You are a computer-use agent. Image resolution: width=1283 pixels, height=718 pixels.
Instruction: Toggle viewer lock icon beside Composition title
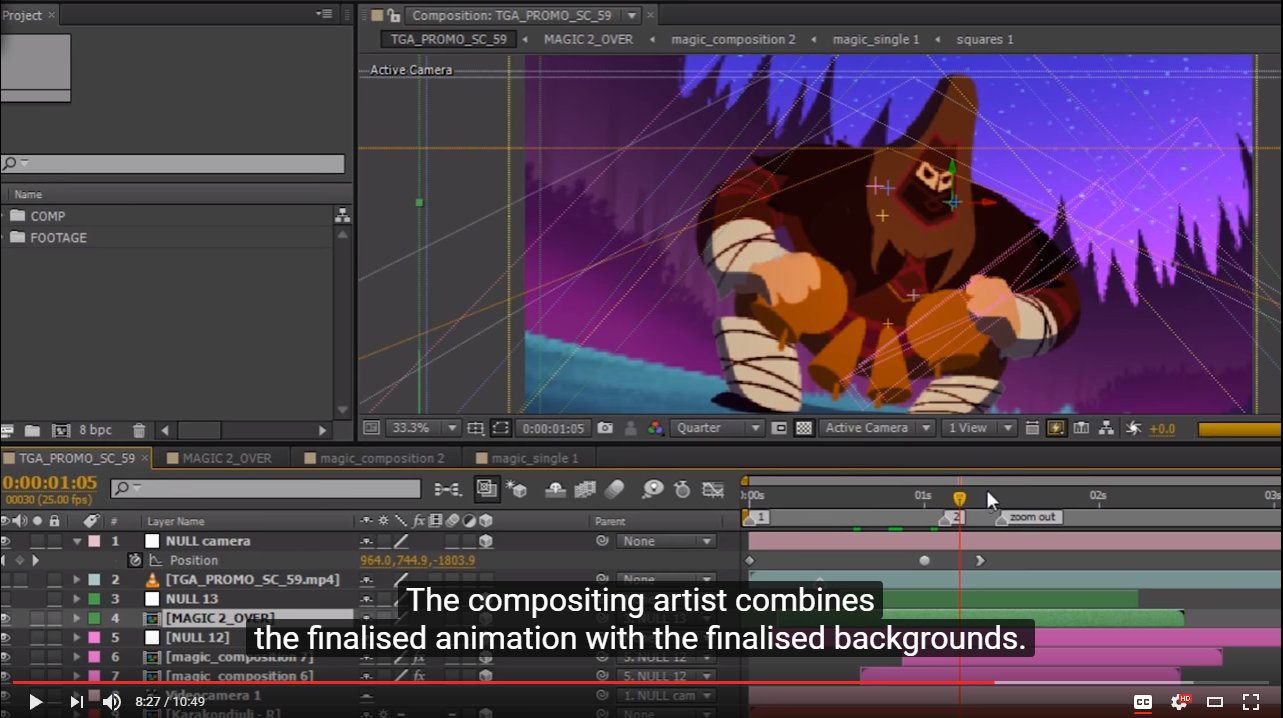(394, 15)
